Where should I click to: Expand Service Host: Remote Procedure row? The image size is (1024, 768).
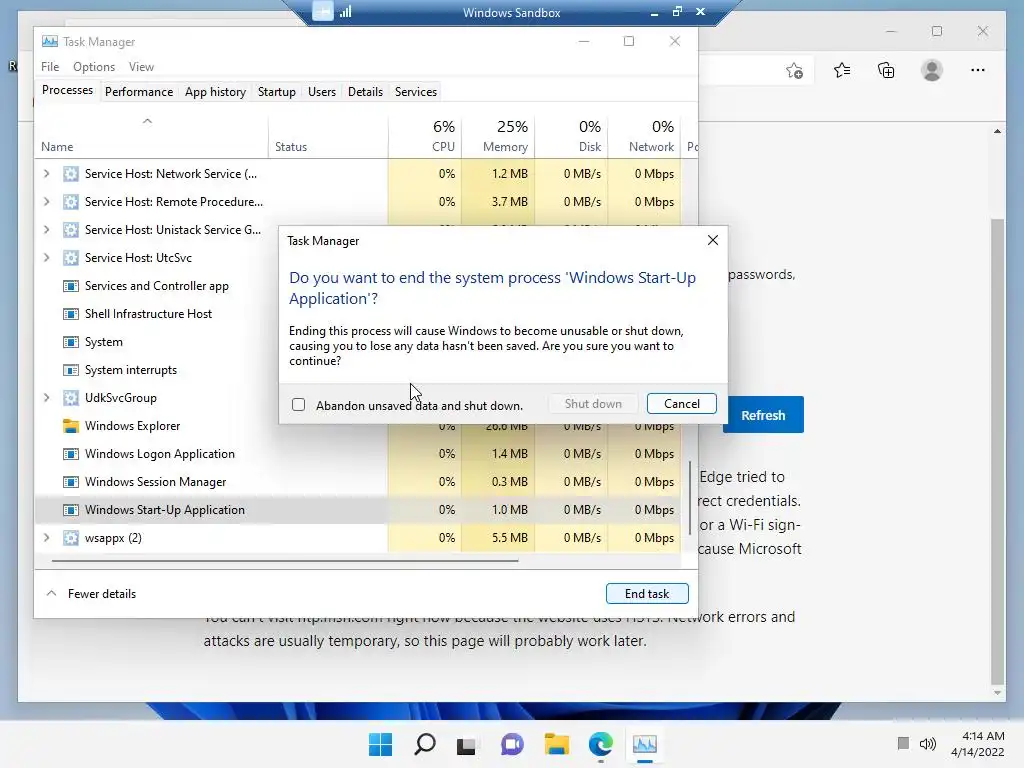(46, 202)
